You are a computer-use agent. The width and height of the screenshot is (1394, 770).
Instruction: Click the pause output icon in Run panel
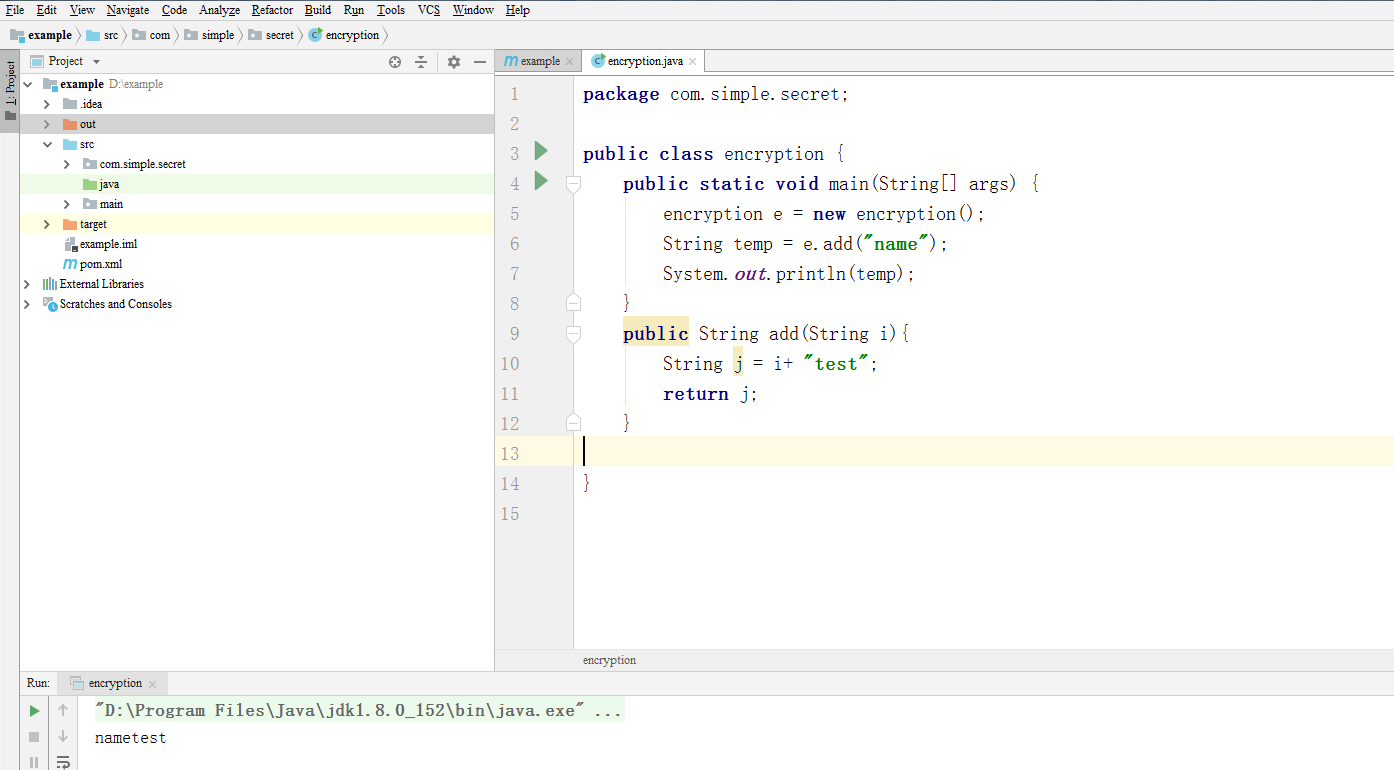click(x=34, y=762)
